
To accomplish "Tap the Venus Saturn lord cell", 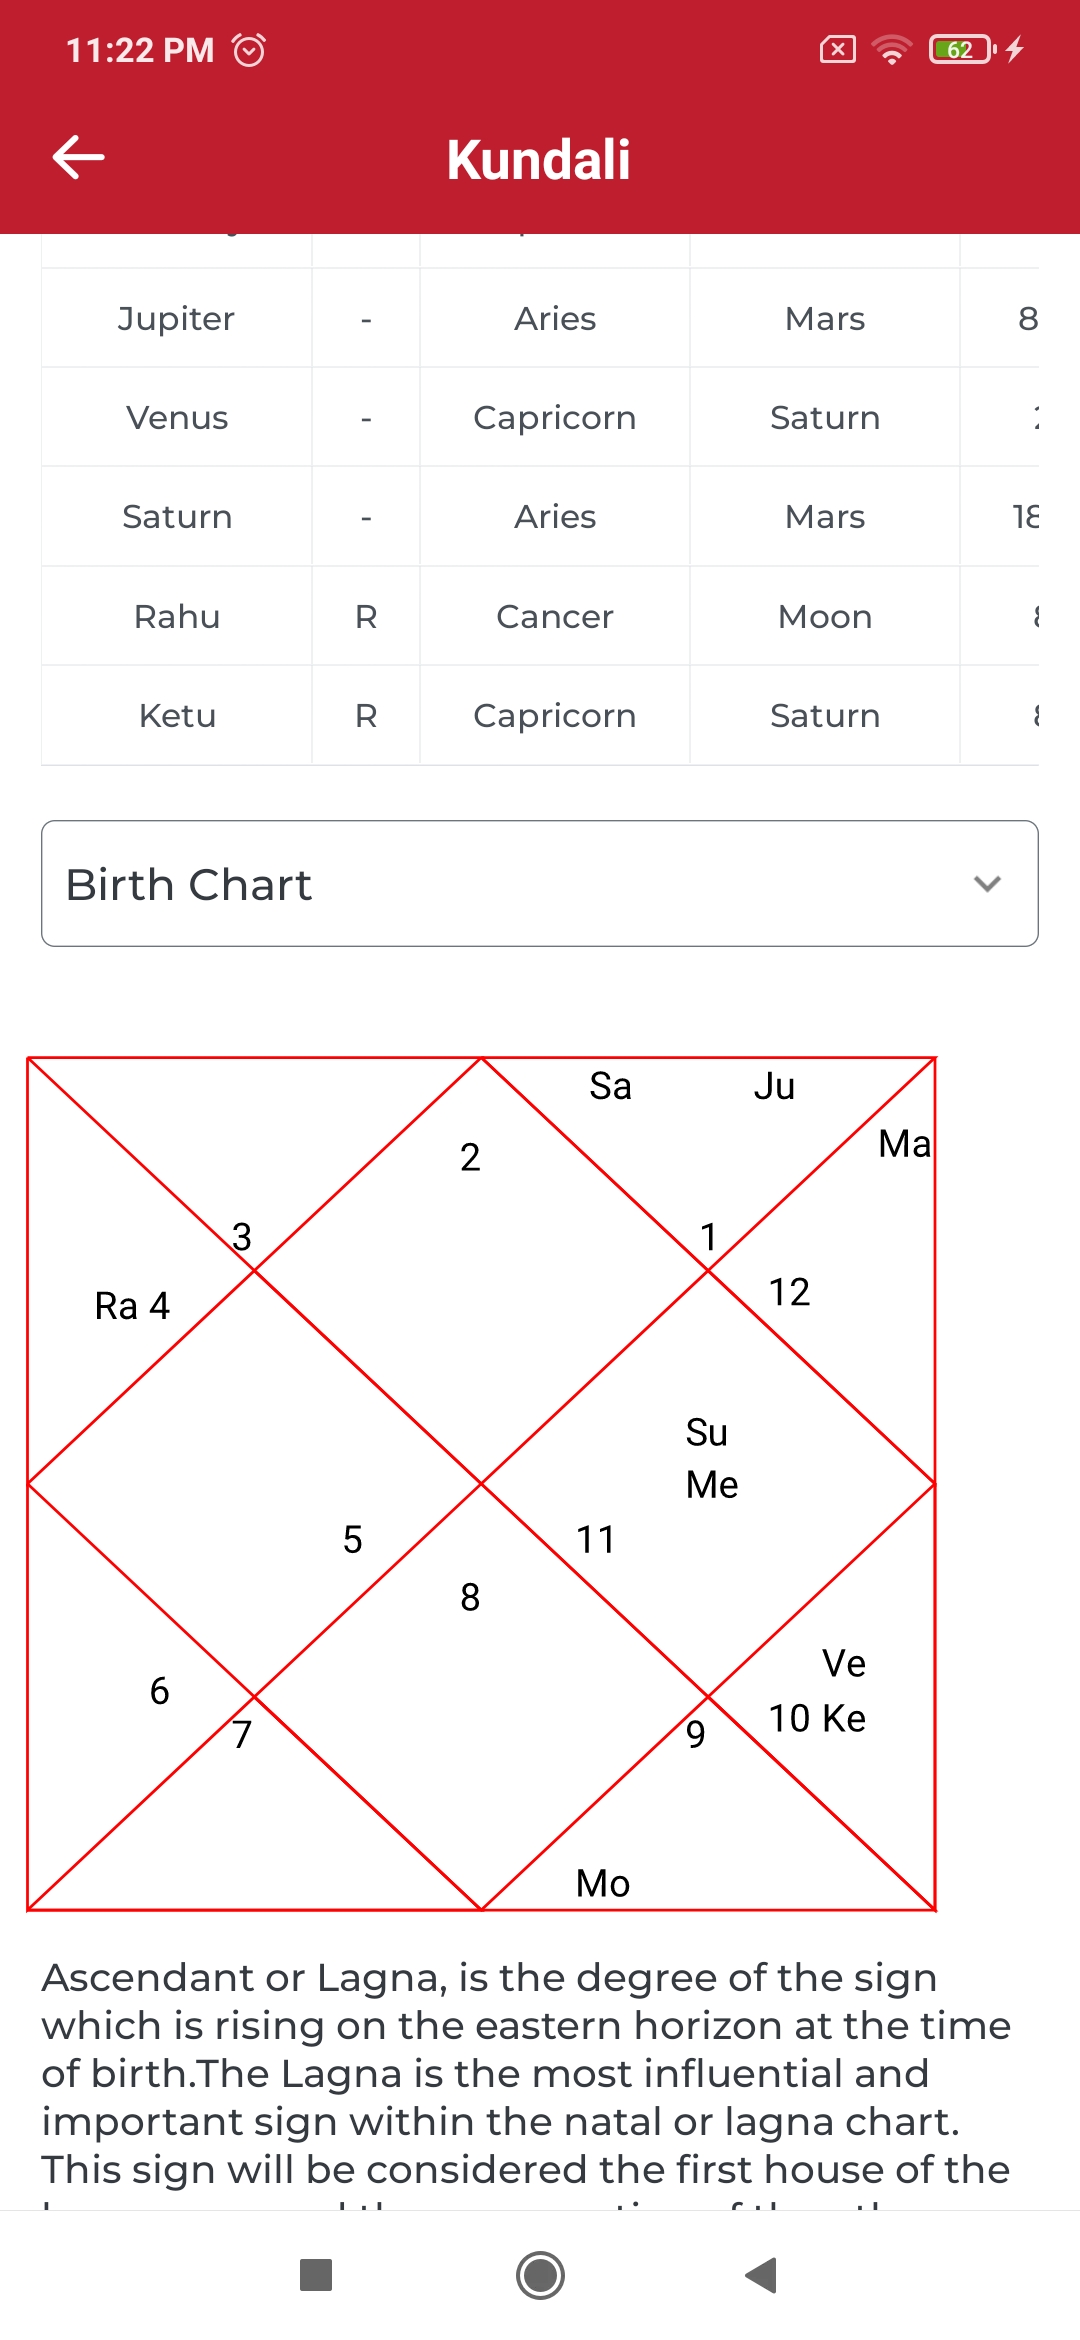I will point(825,417).
